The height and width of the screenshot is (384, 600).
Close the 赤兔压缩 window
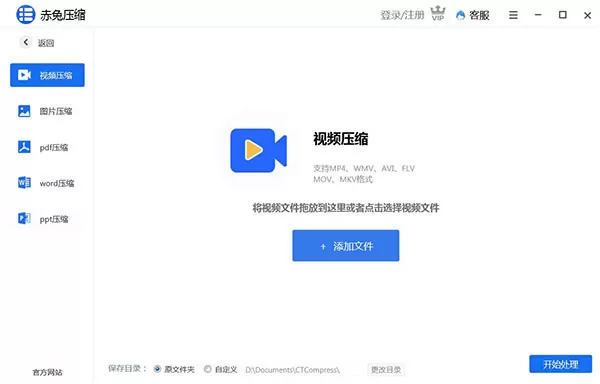(587, 15)
